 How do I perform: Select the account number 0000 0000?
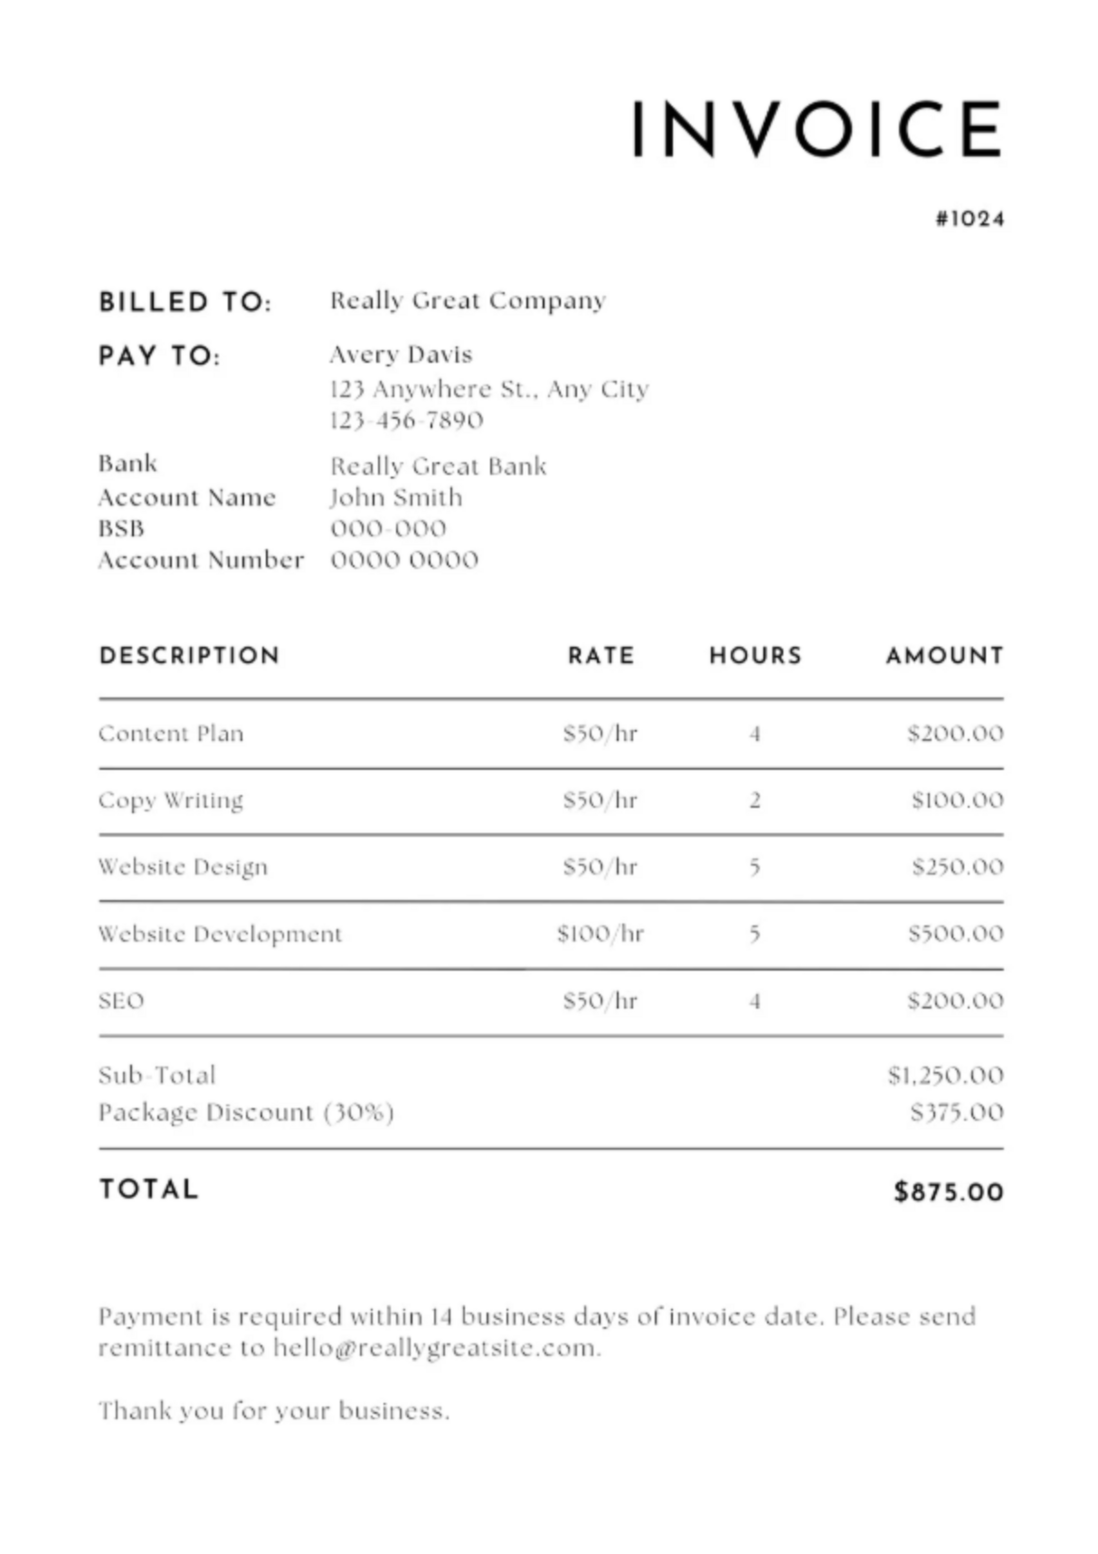[404, 560]
